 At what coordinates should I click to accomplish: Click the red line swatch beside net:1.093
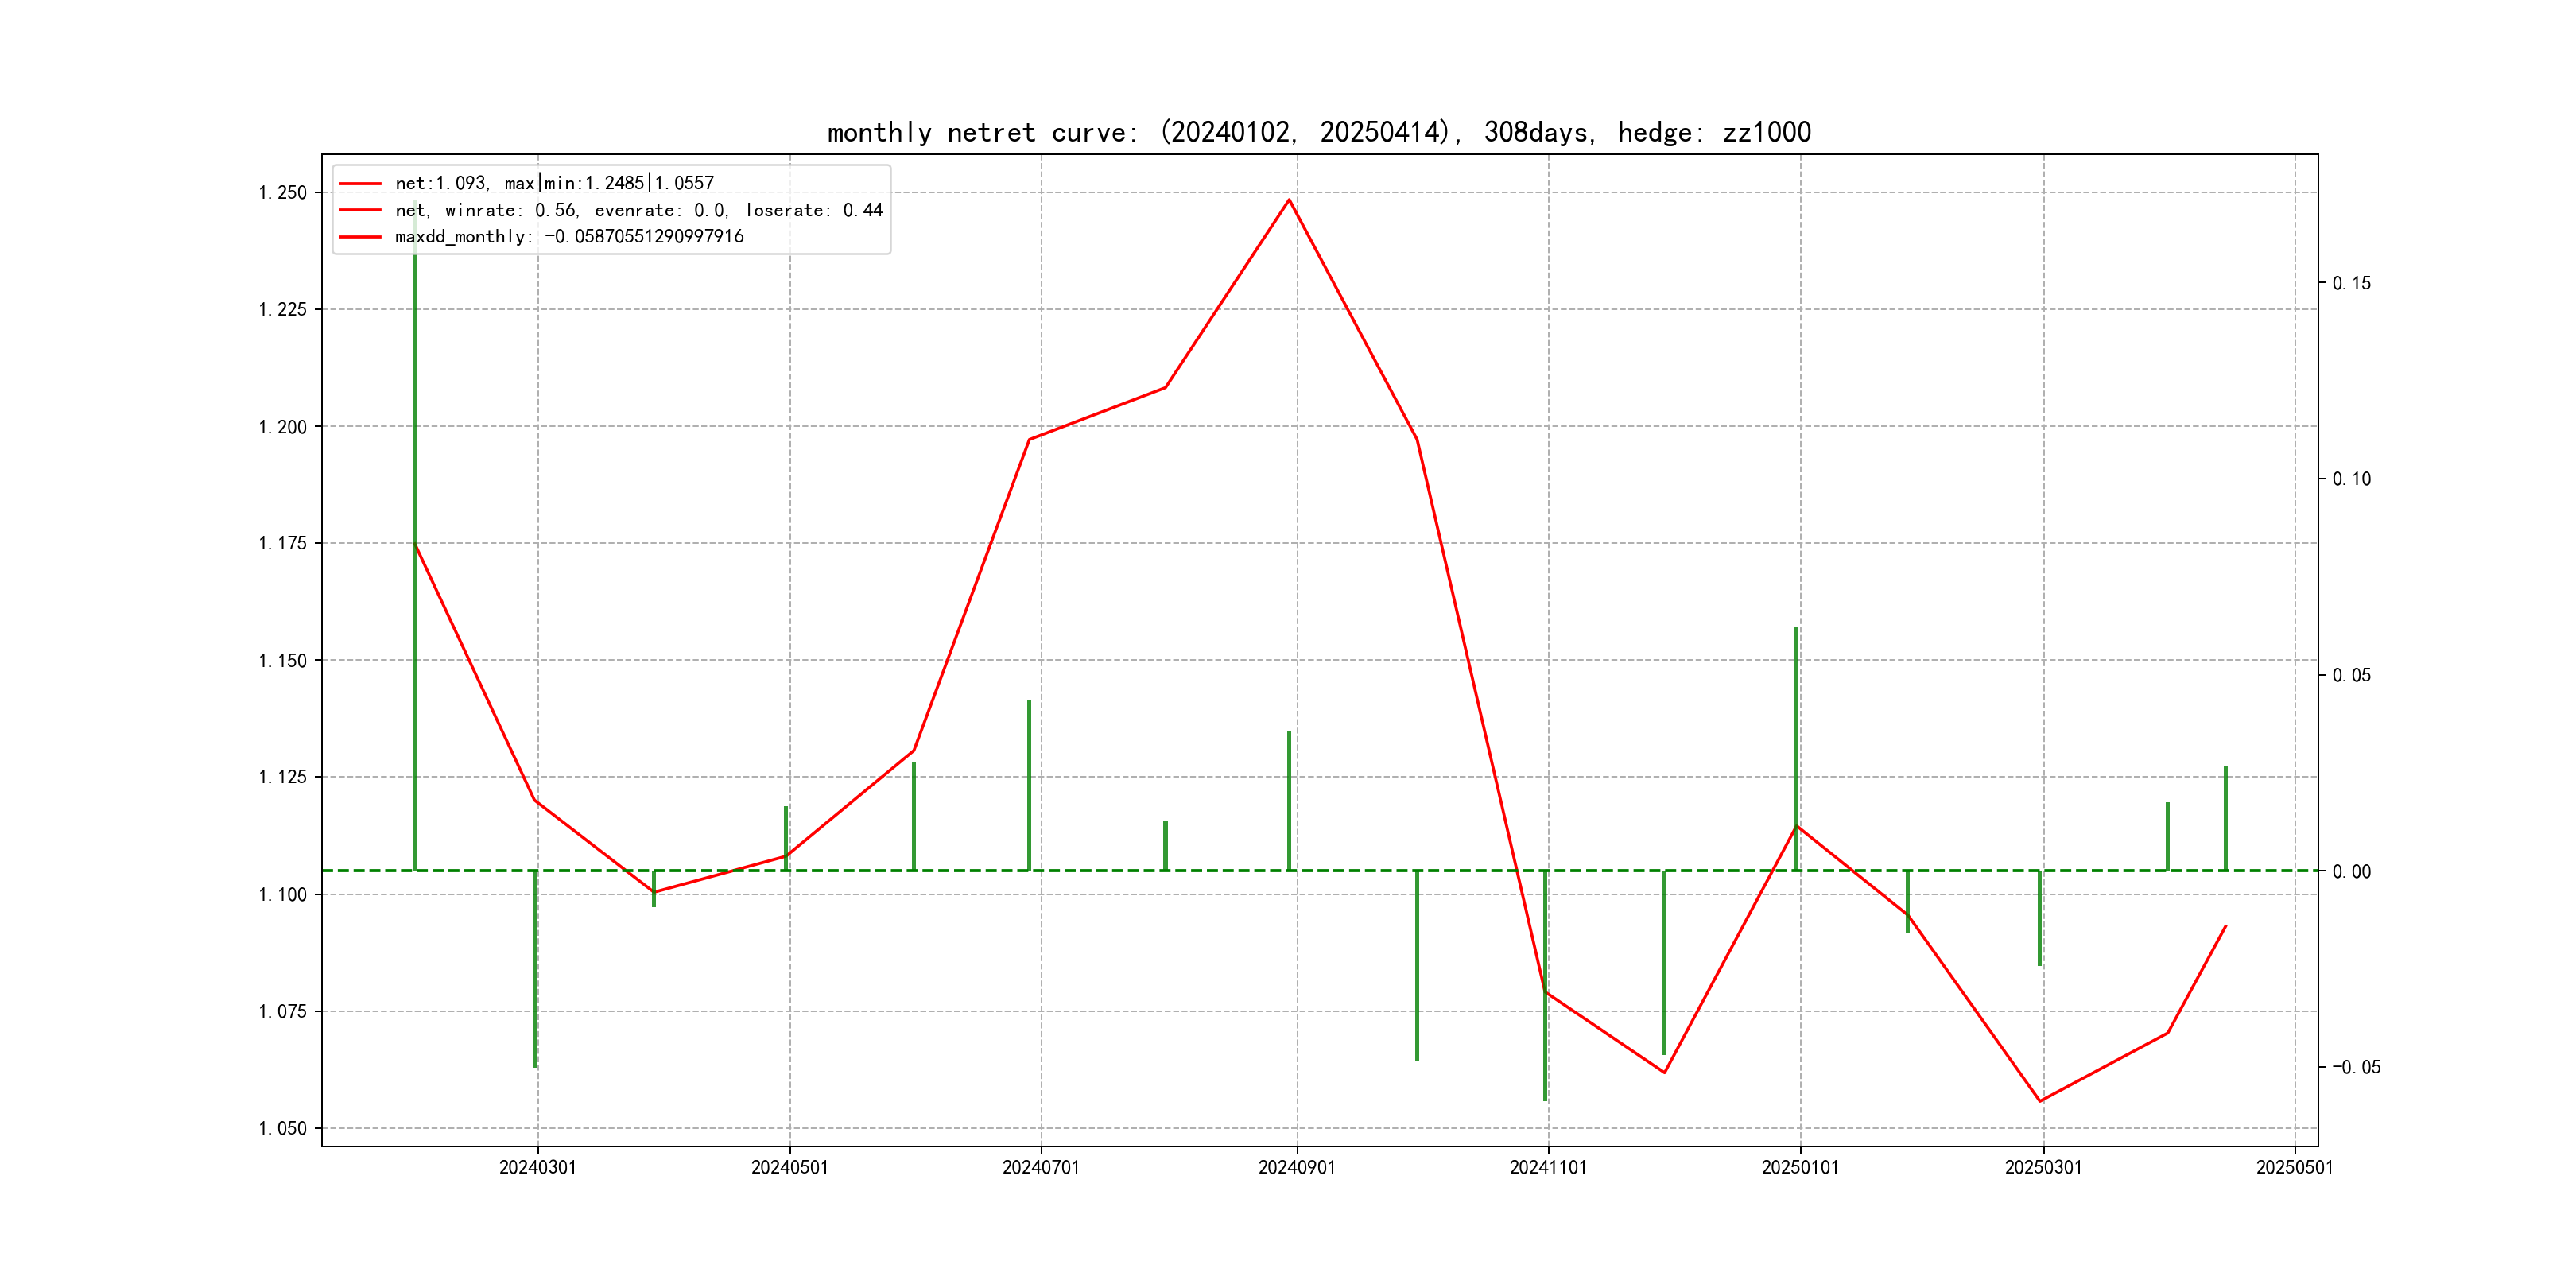(x=360, y=183)
